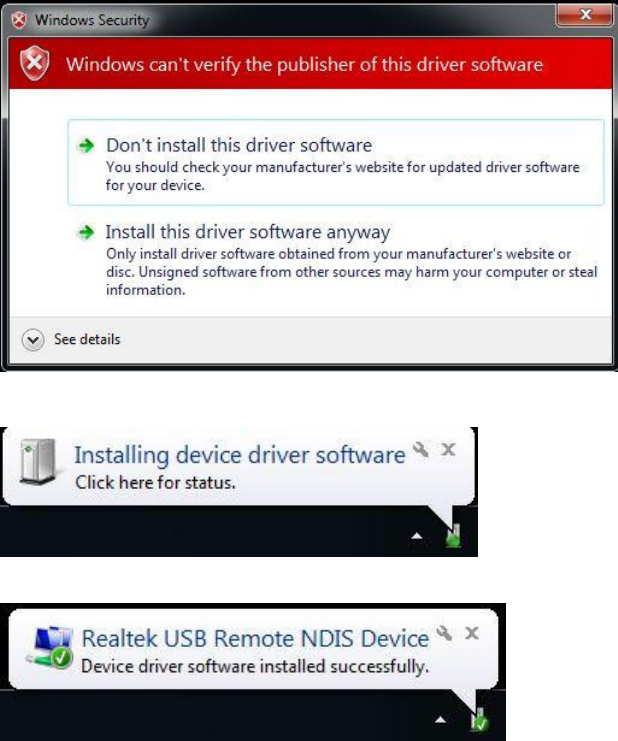Expand See details chevron
The image size is (618, 741).
coord(33,340)
